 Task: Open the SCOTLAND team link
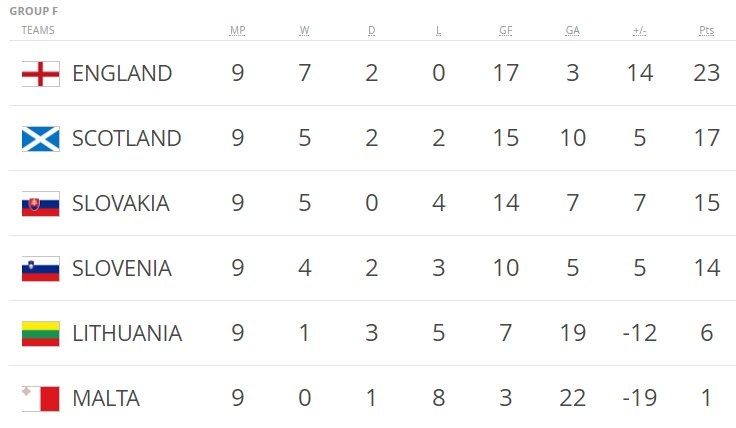point(127,138)
